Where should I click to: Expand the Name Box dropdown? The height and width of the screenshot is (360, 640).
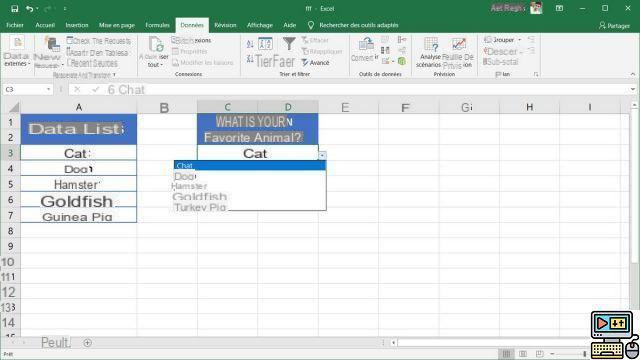click(49, 89)
